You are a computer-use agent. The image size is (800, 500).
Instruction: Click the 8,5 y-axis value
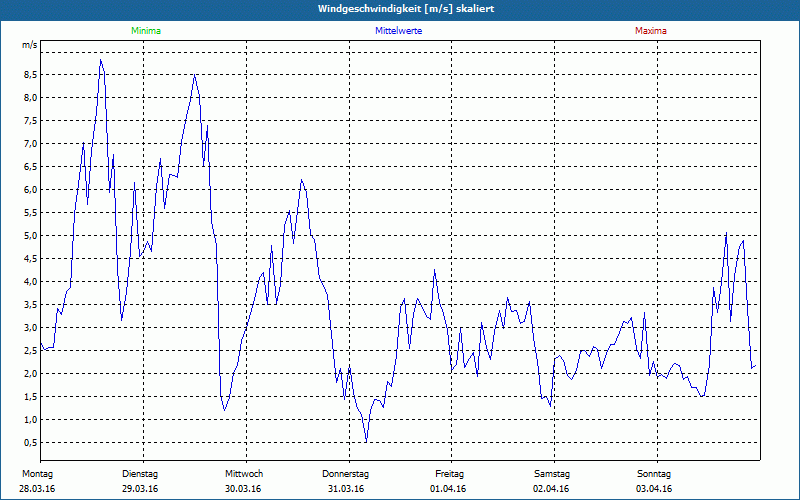(31, 75)
